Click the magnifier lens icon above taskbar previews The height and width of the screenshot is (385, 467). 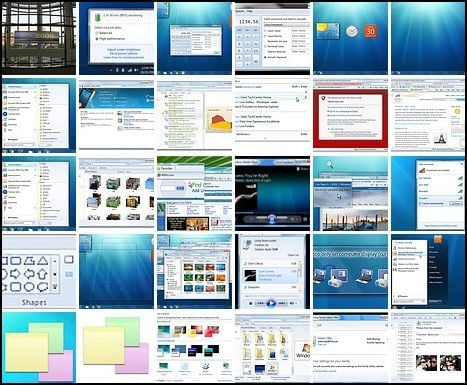coord(330,164)
